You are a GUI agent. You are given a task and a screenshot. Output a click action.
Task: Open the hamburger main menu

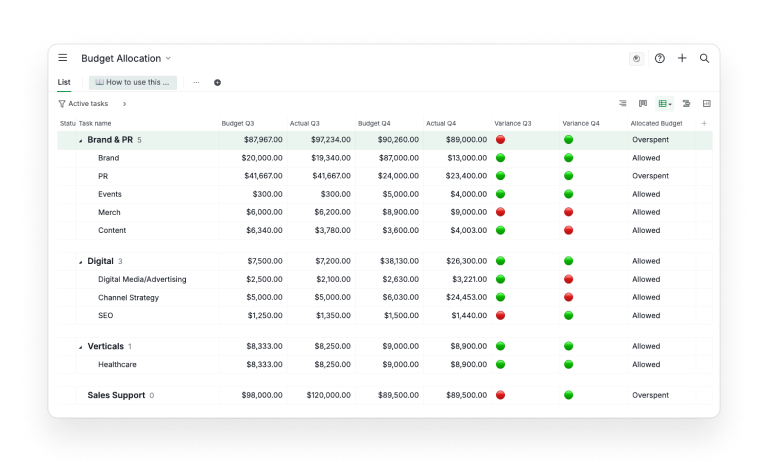[63, 58]
